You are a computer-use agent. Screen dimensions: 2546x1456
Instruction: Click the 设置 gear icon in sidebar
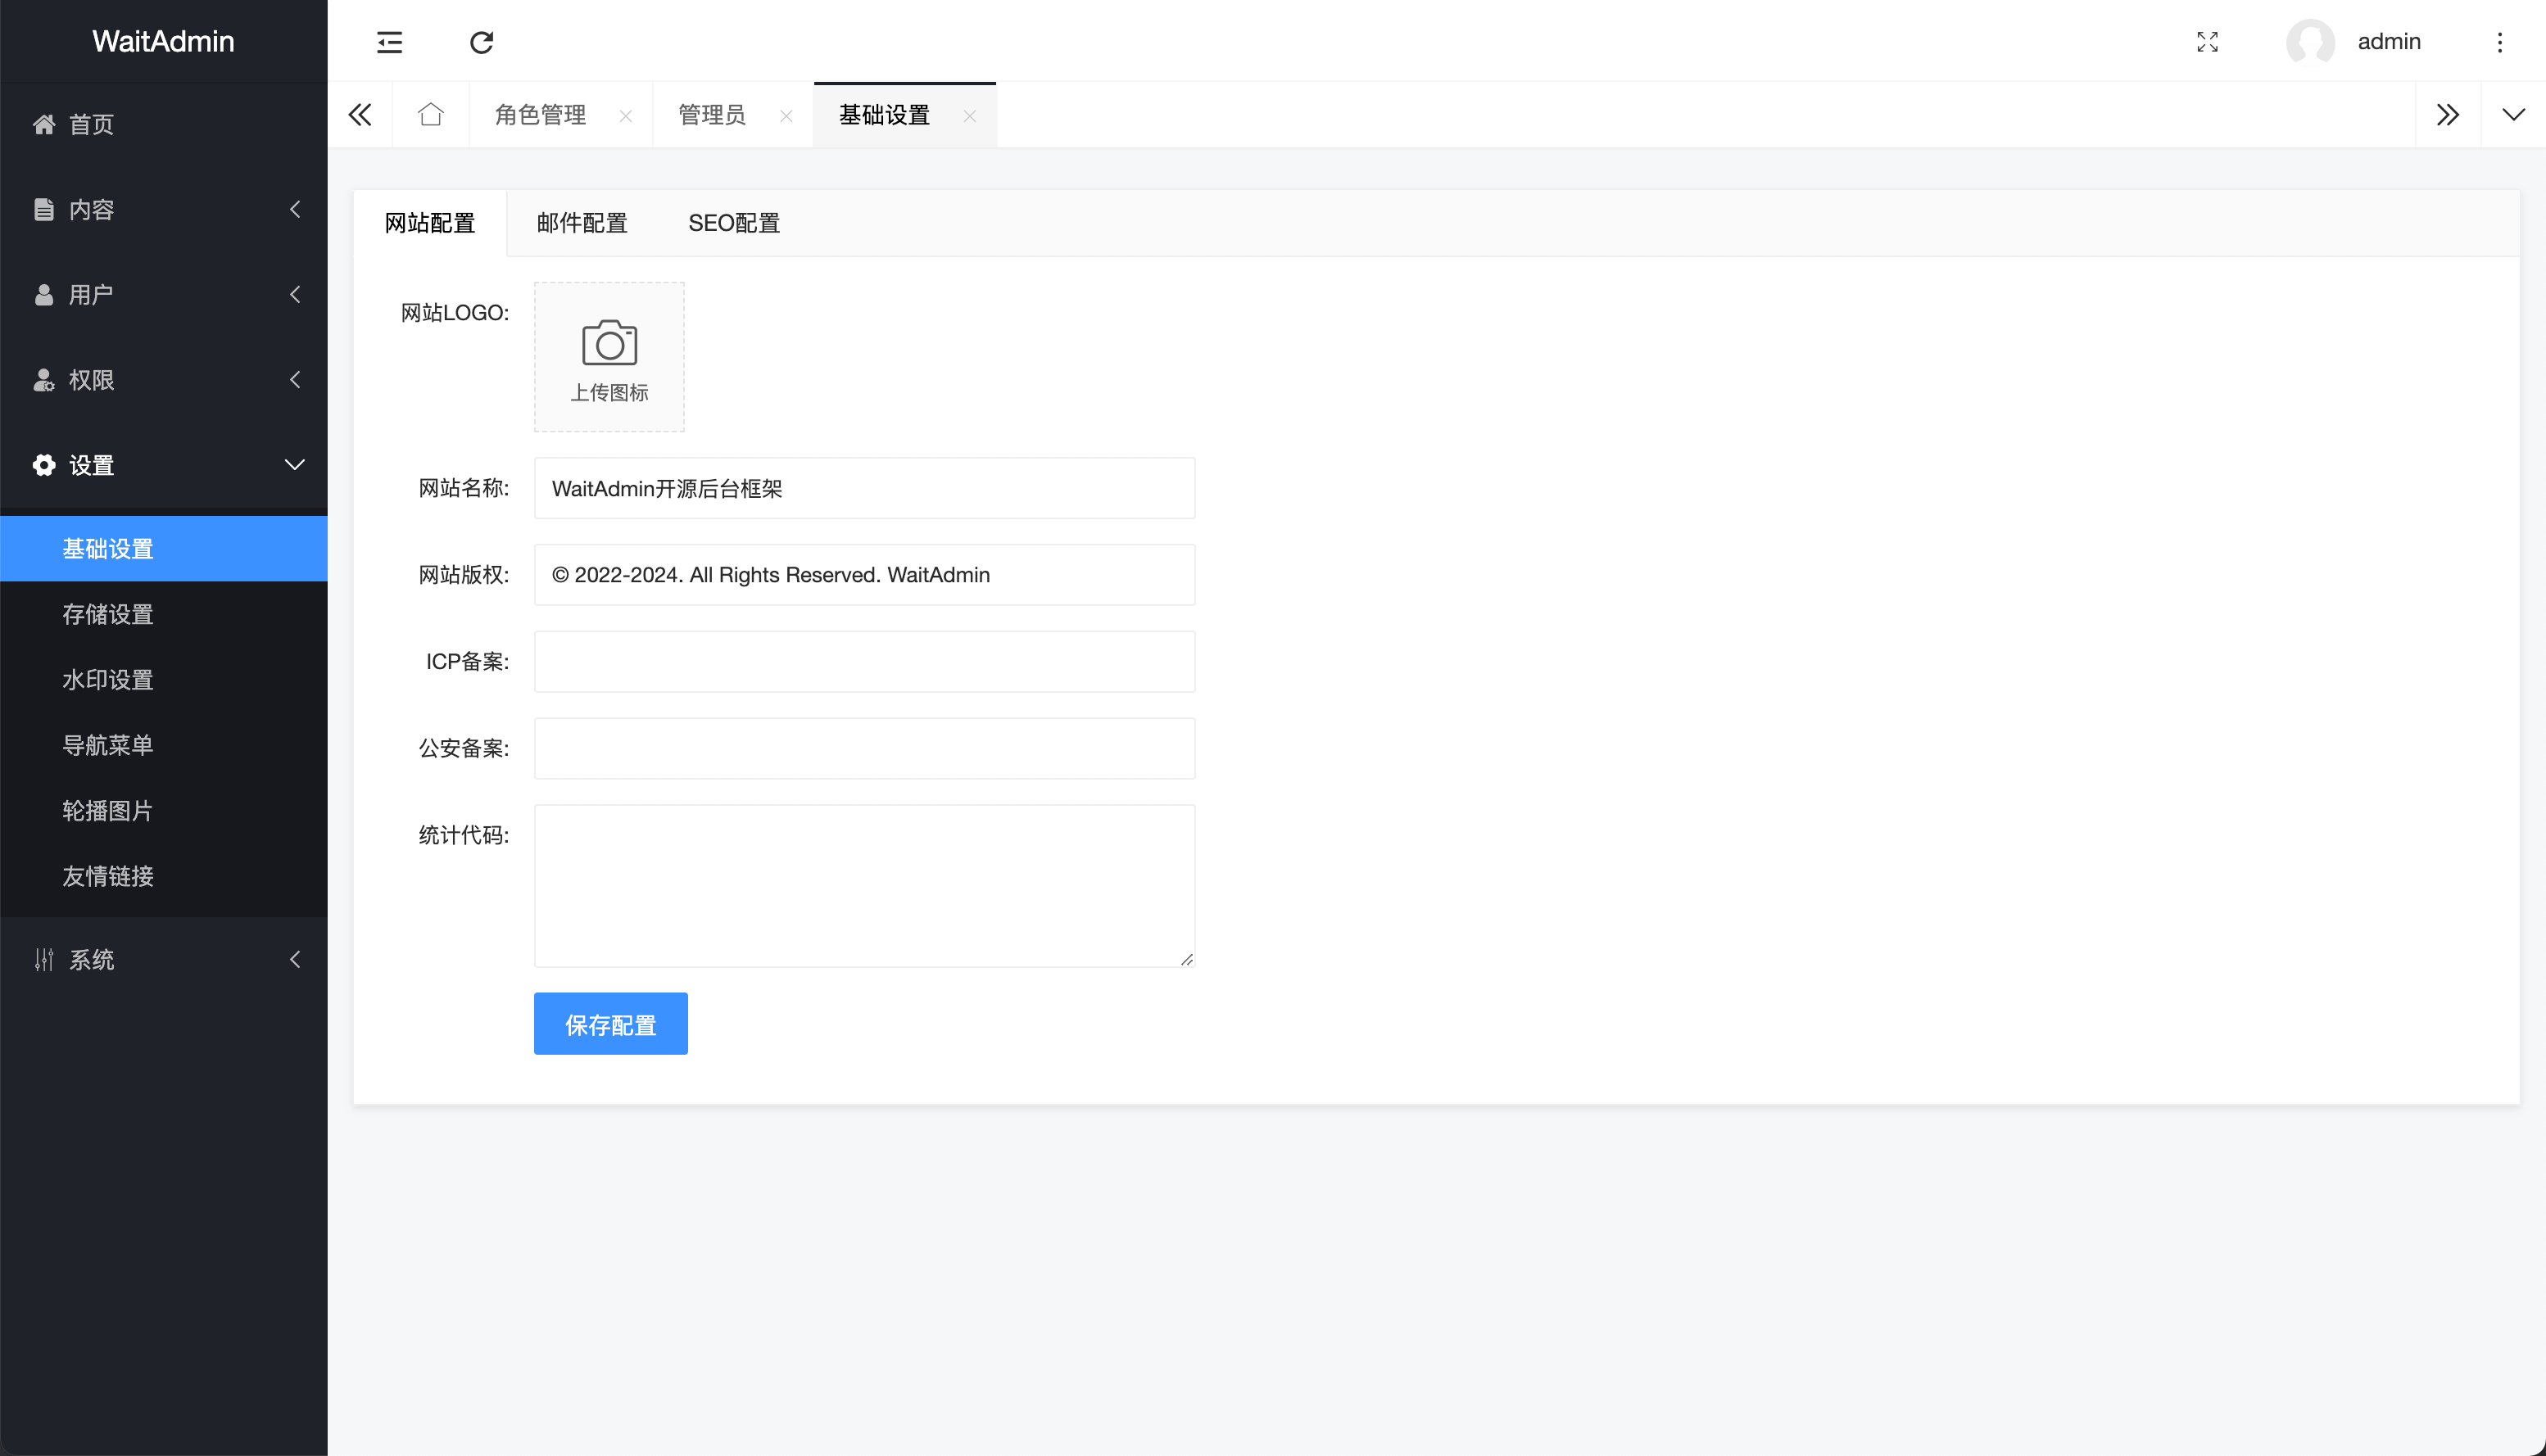click(x=43, y=465)
